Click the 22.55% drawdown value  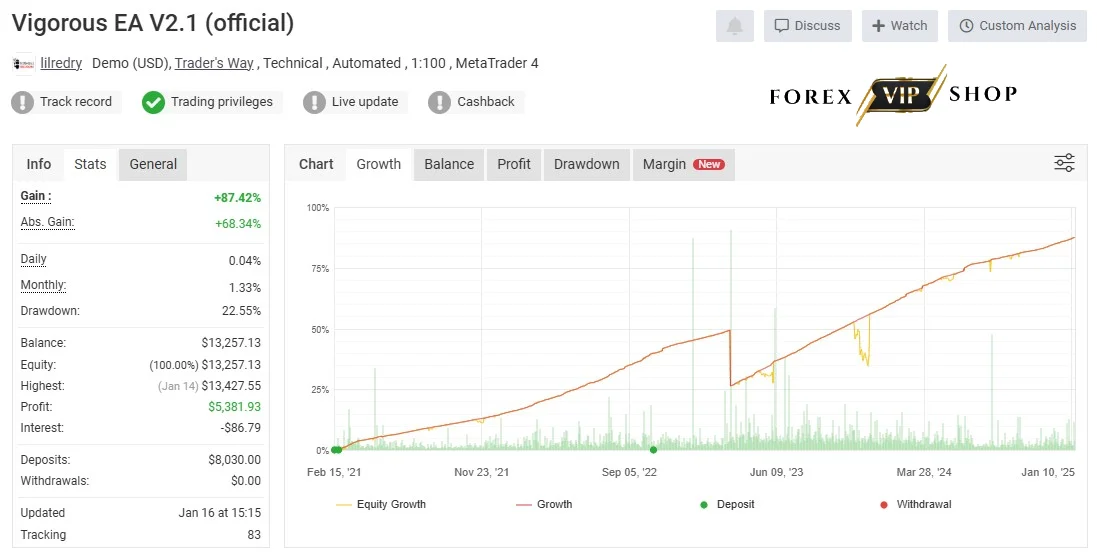(241, 311)
